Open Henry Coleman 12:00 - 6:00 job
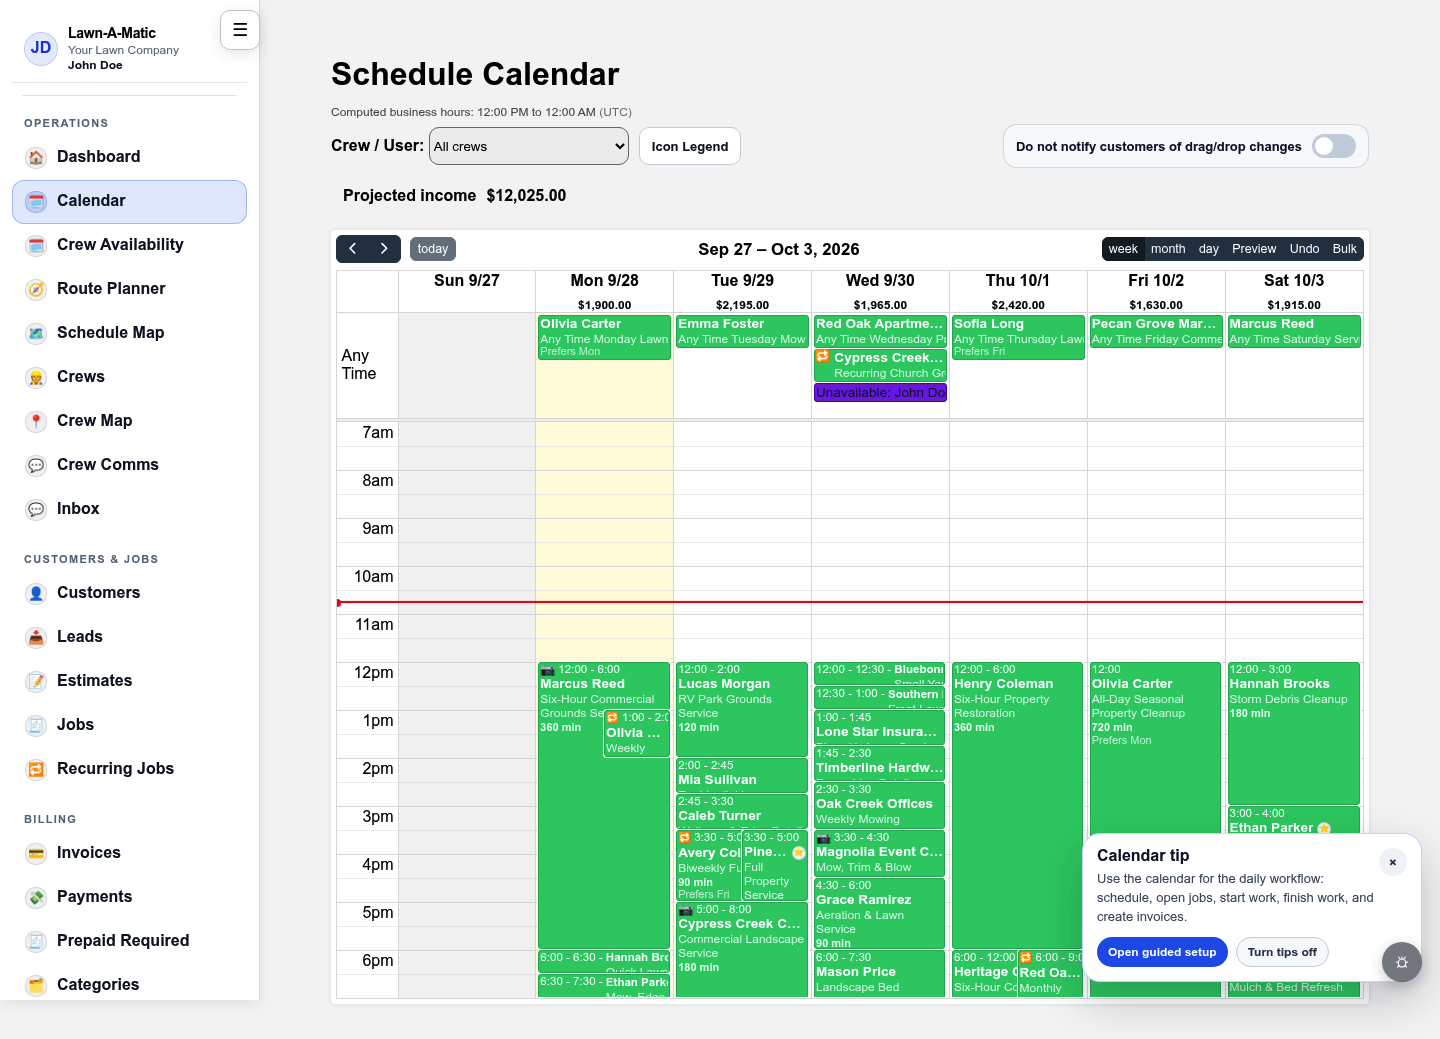The width and height of the screenshot is (1440, 1039). click(x=1017, y=805)
